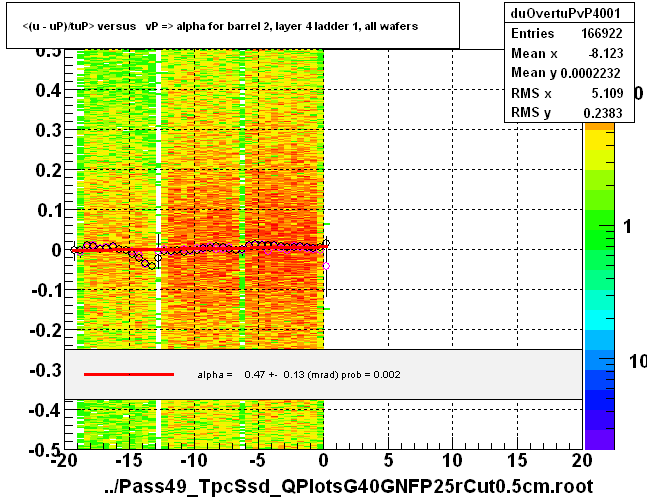This screenshot has width=647, height=499.
Task: Pick the yellow band in color palette
Action: 599,140
